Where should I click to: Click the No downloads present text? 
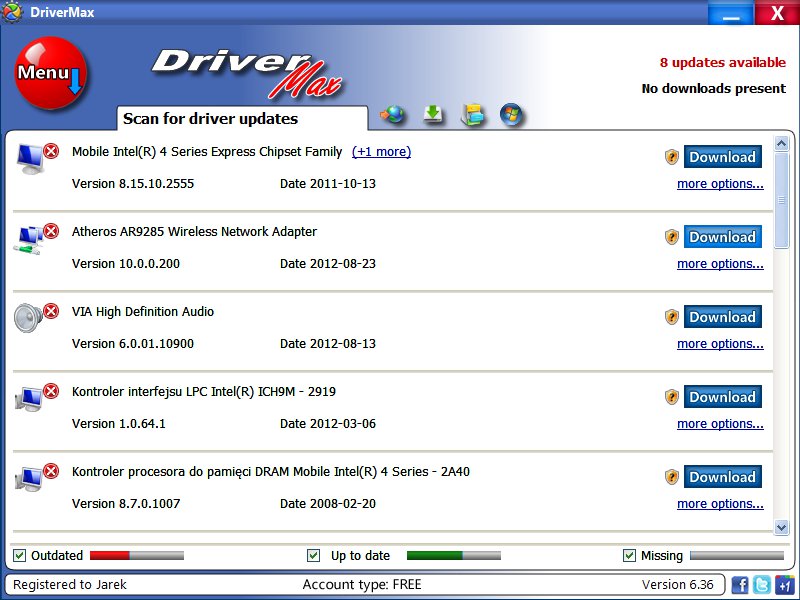(x=714, y=88)
